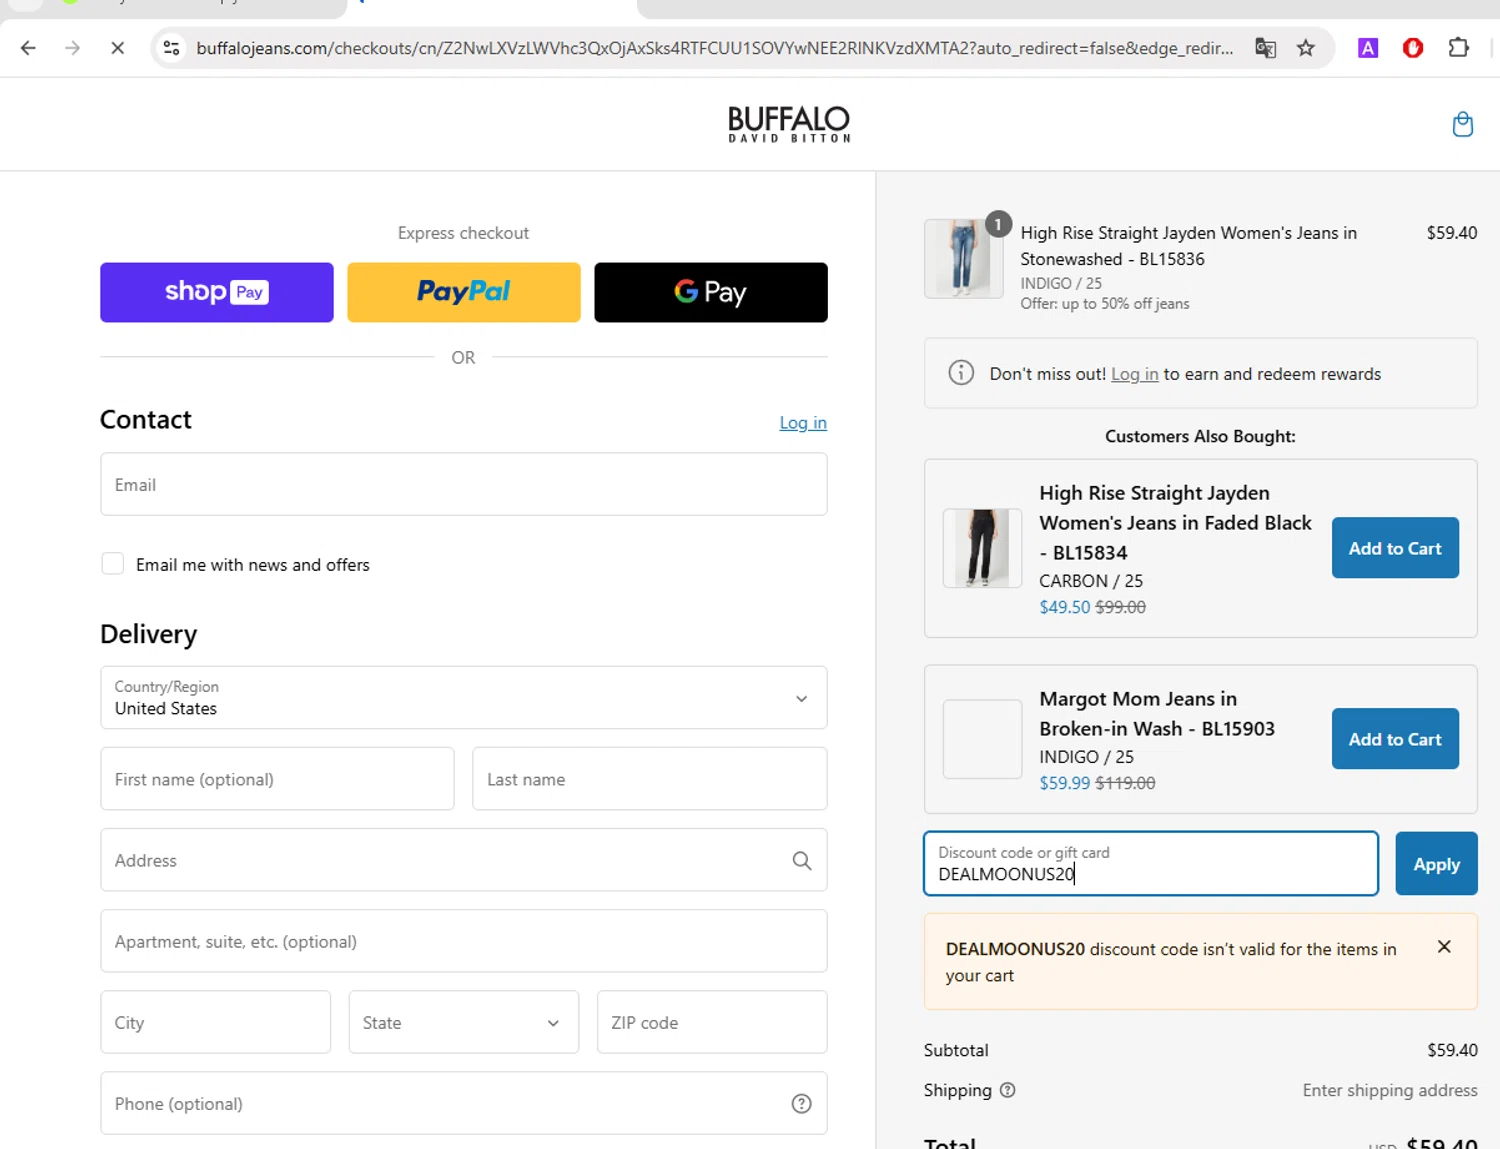Viewport: 1500px width, 1149px height.
Task: Click the Phone (optional) field
Action: (x=464, y=1103)
